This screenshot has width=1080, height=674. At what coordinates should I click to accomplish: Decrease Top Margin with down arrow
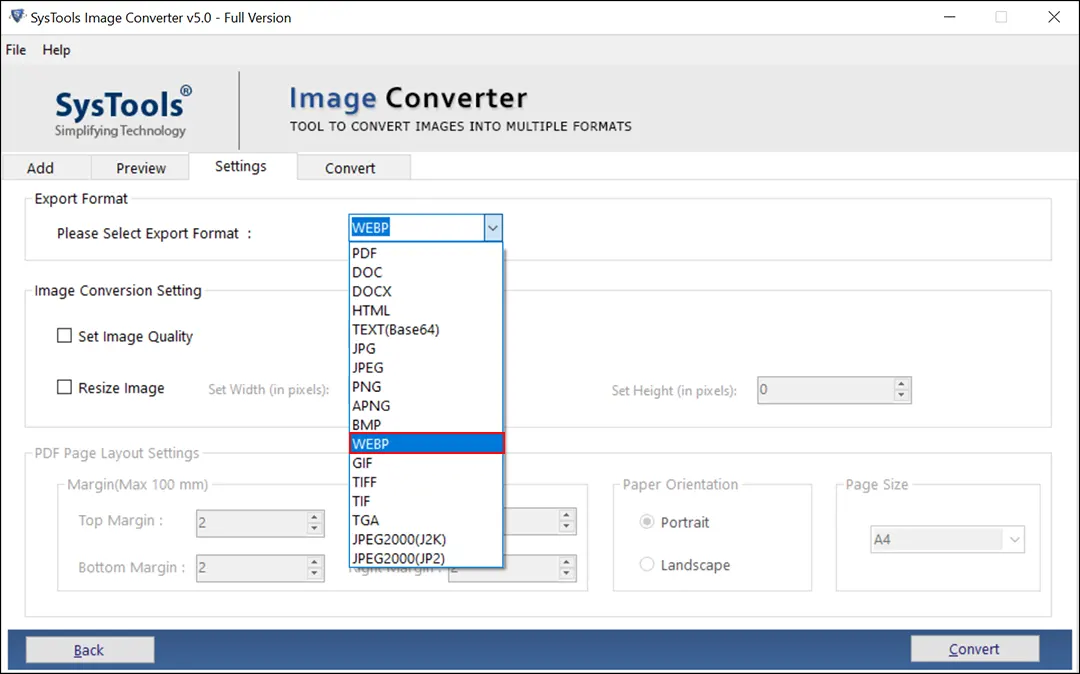pyautogui.click(x=314, y=529)
